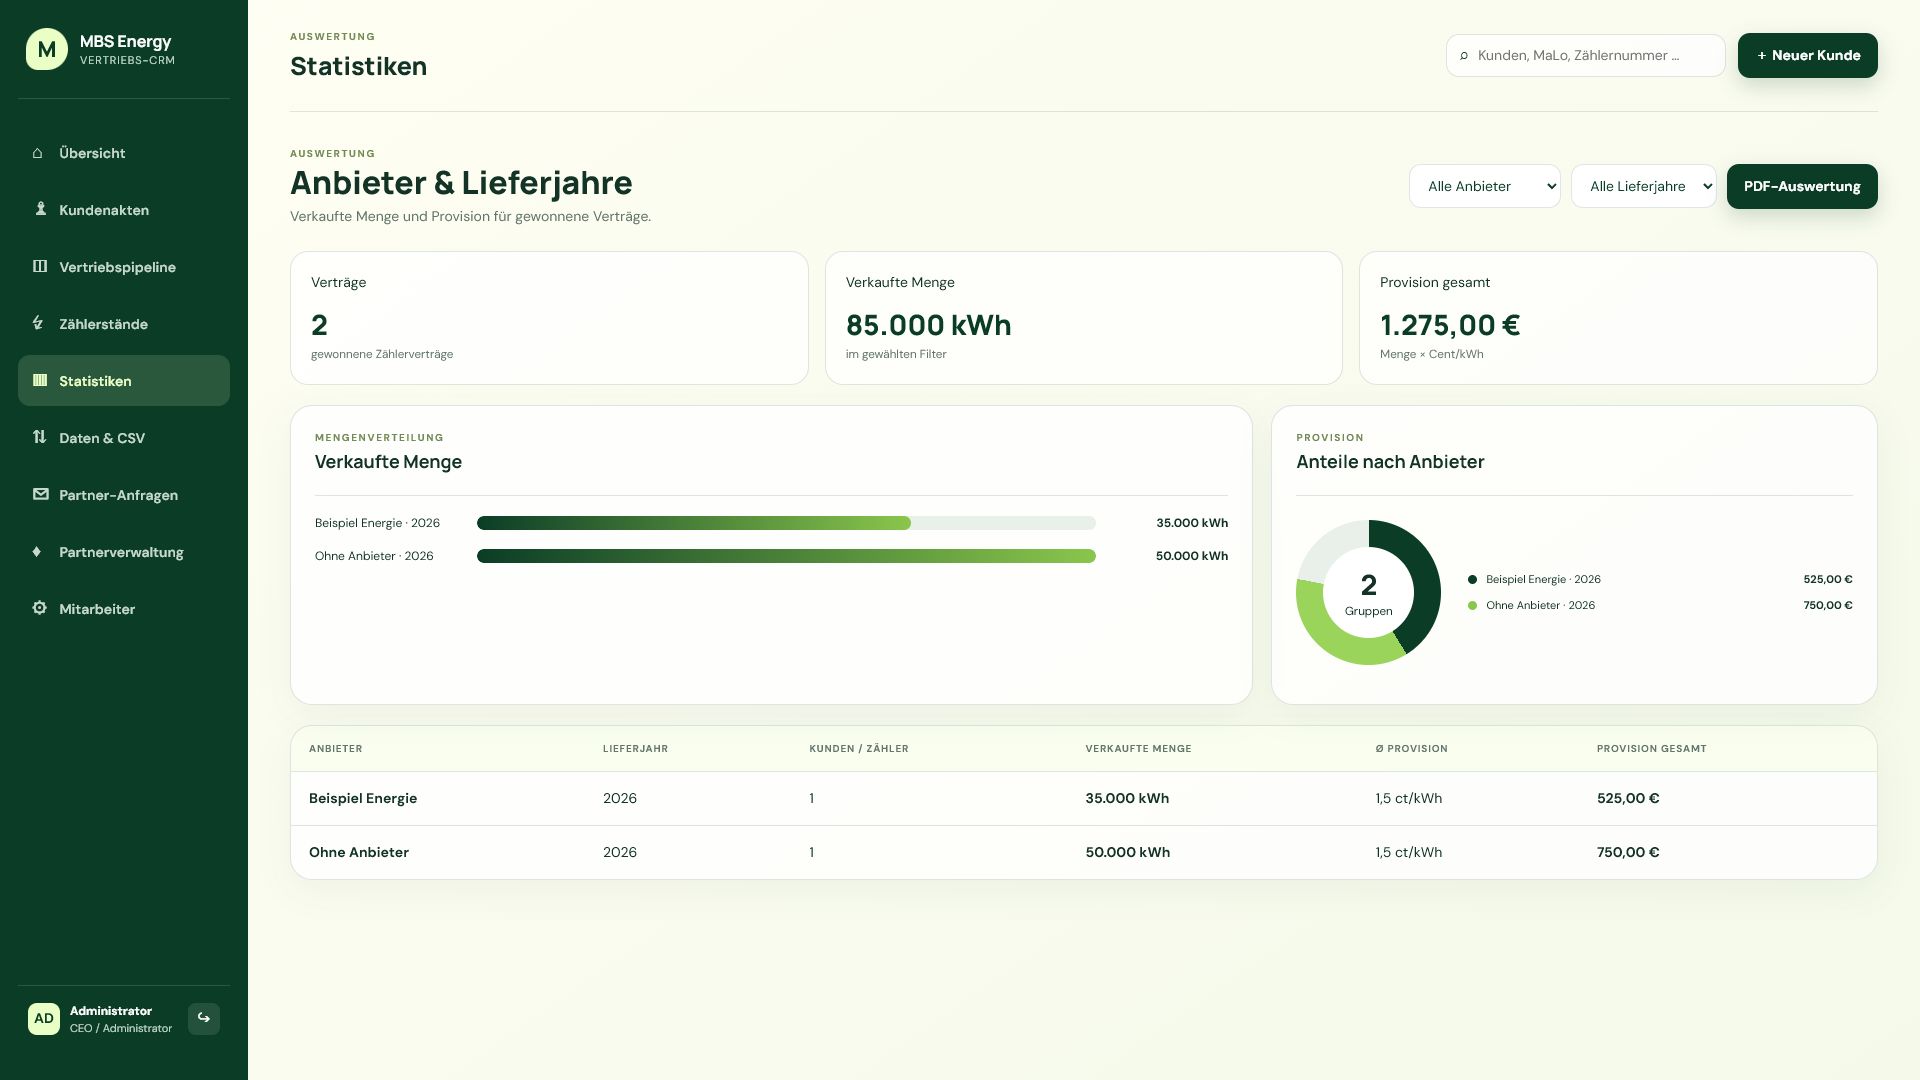This screenshot has width=1920, height=1080.
Task: Select the Beispiel Energie table row name
Action: (x=363, y=798)
